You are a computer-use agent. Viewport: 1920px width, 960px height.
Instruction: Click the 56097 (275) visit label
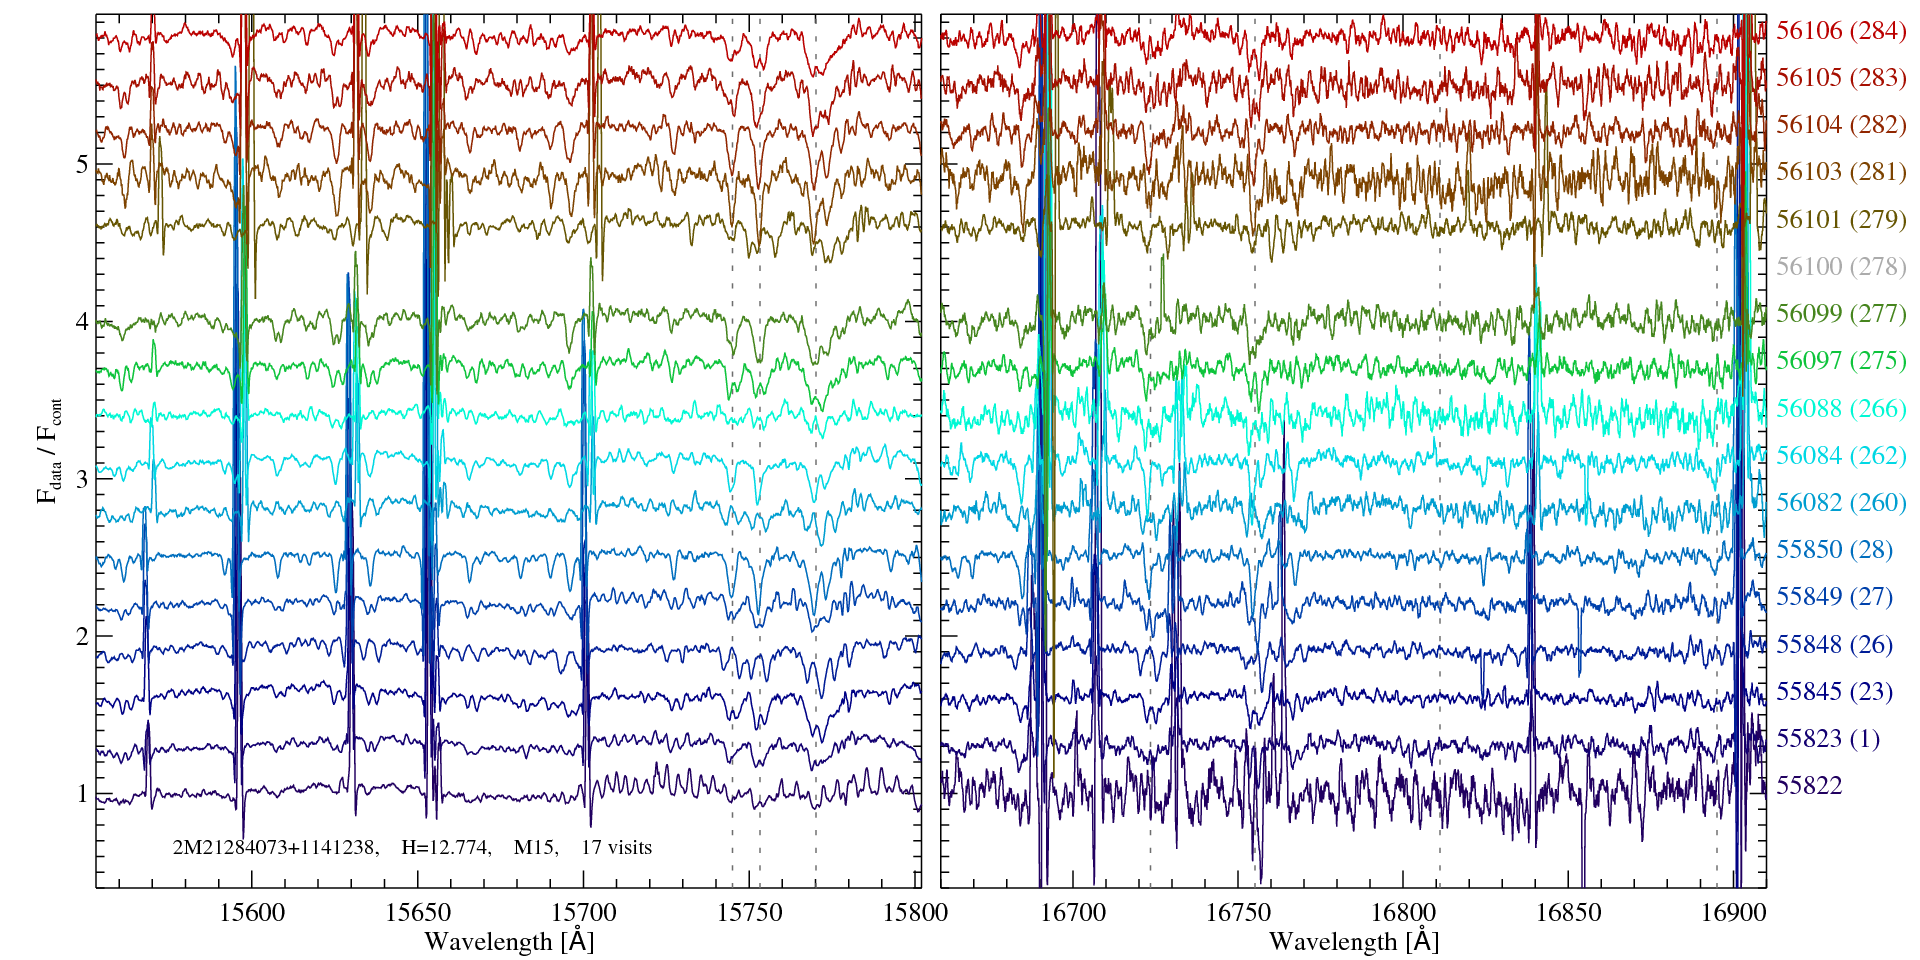click(x=1840, y=361)
